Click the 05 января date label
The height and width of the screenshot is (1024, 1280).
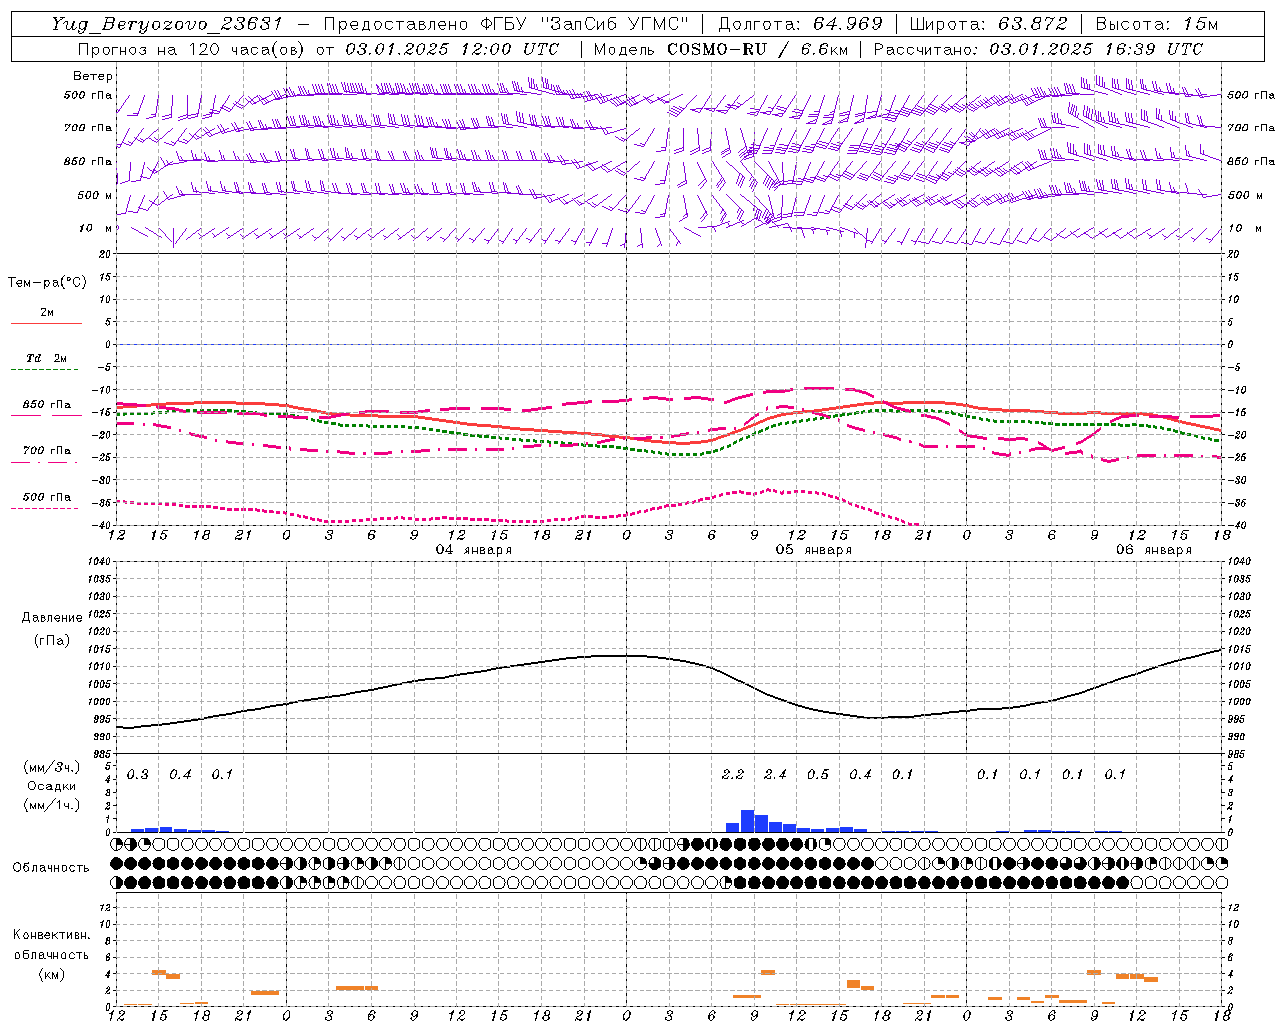813,550
